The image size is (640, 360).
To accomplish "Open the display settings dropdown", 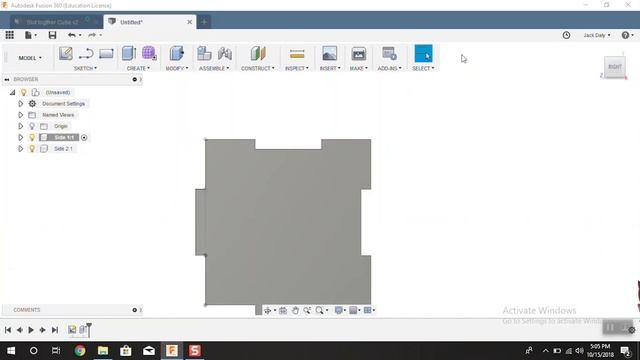I will (x=340, y=311).
